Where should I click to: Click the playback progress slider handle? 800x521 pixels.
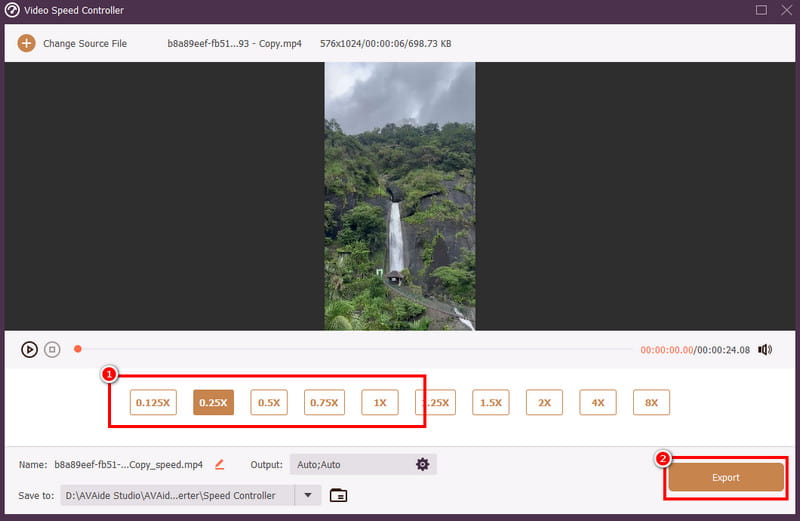77,349
